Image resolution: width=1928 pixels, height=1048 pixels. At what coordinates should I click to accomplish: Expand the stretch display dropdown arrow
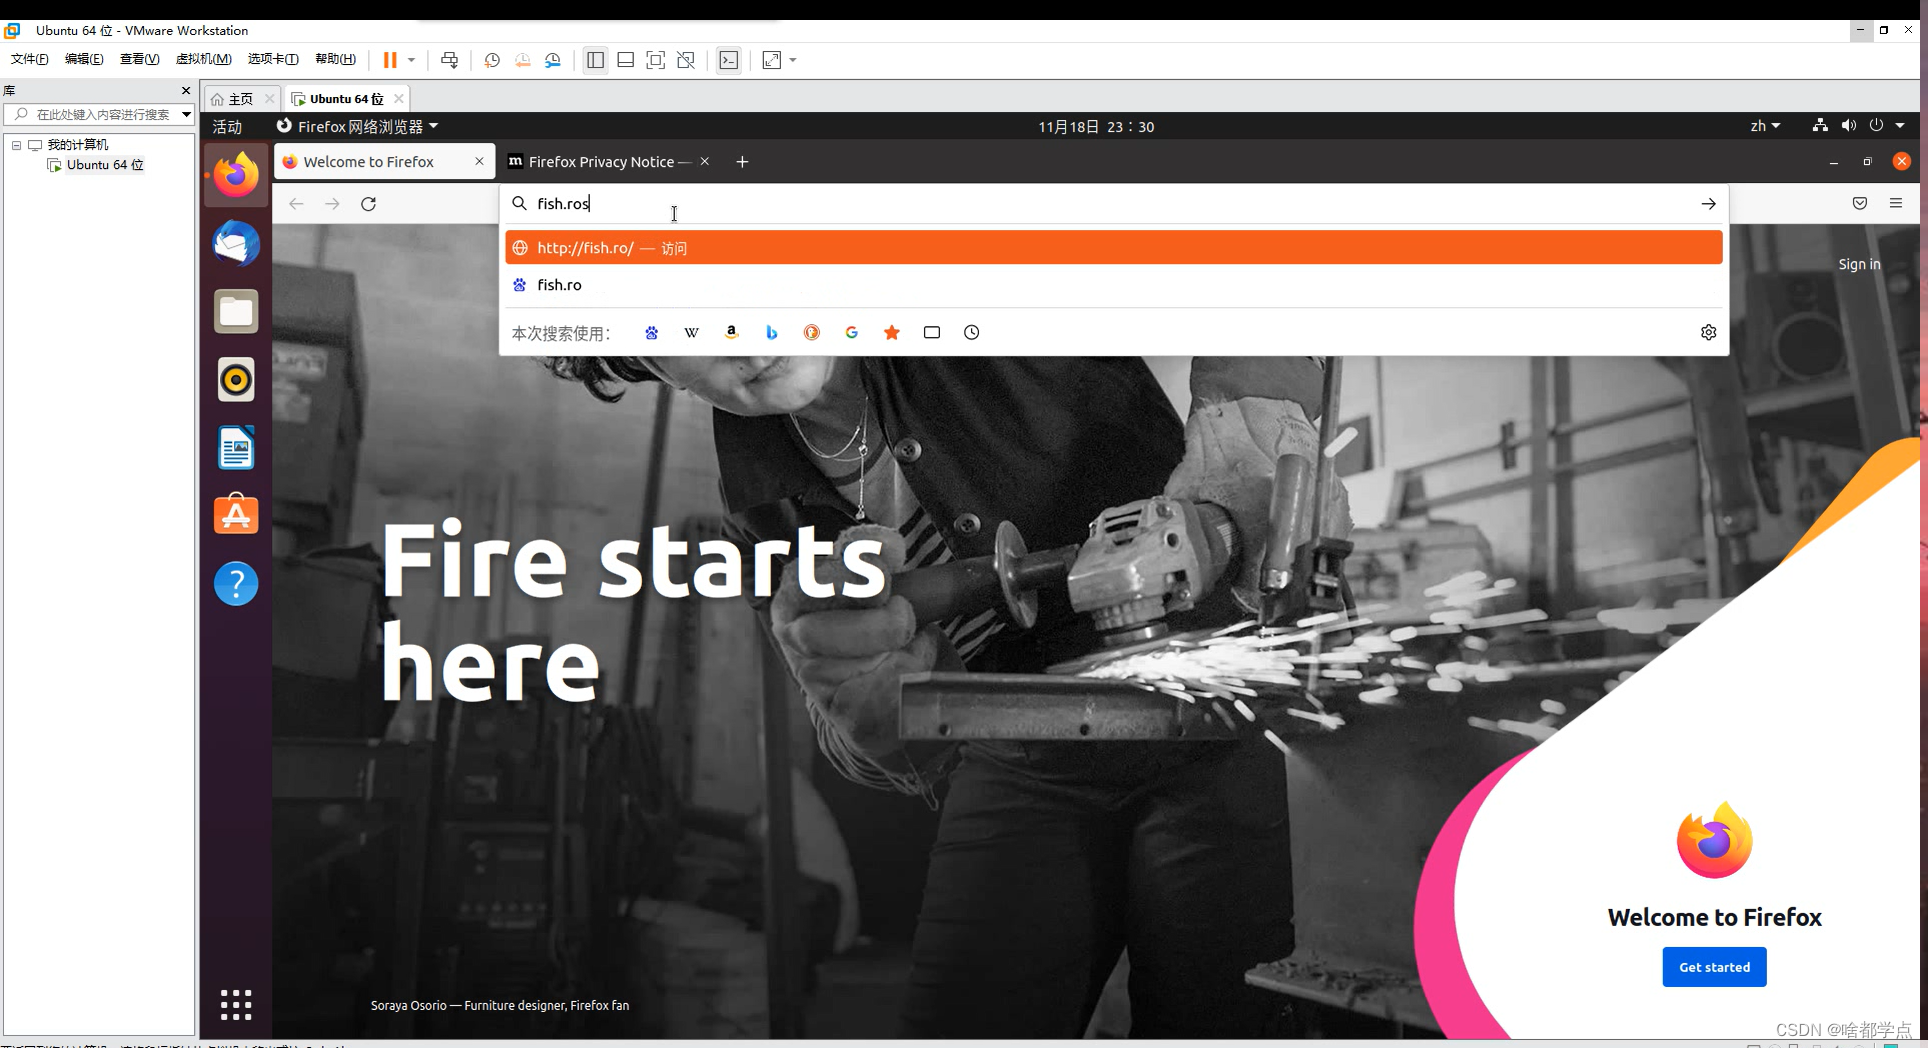(x=793, y=60)
